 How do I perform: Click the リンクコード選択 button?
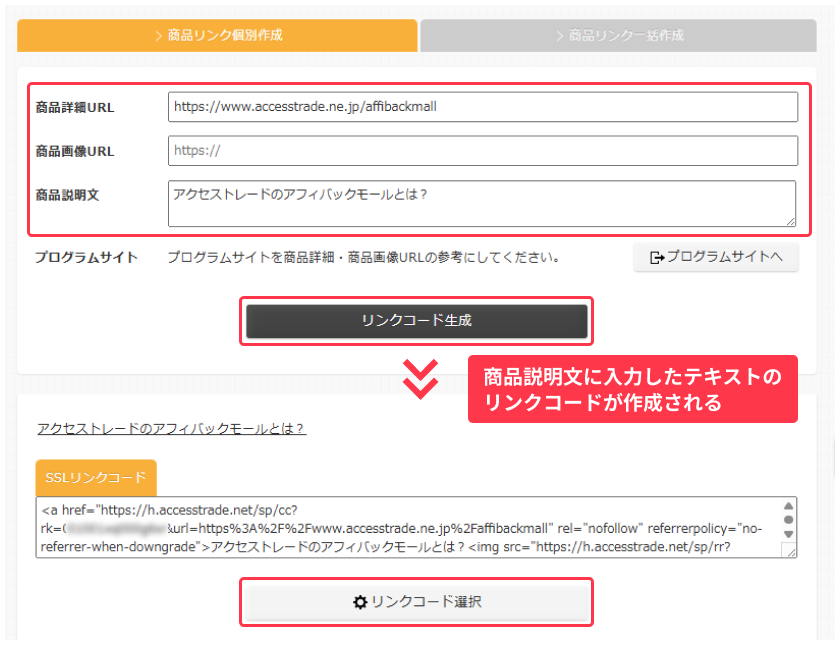(x=416, y=602)
